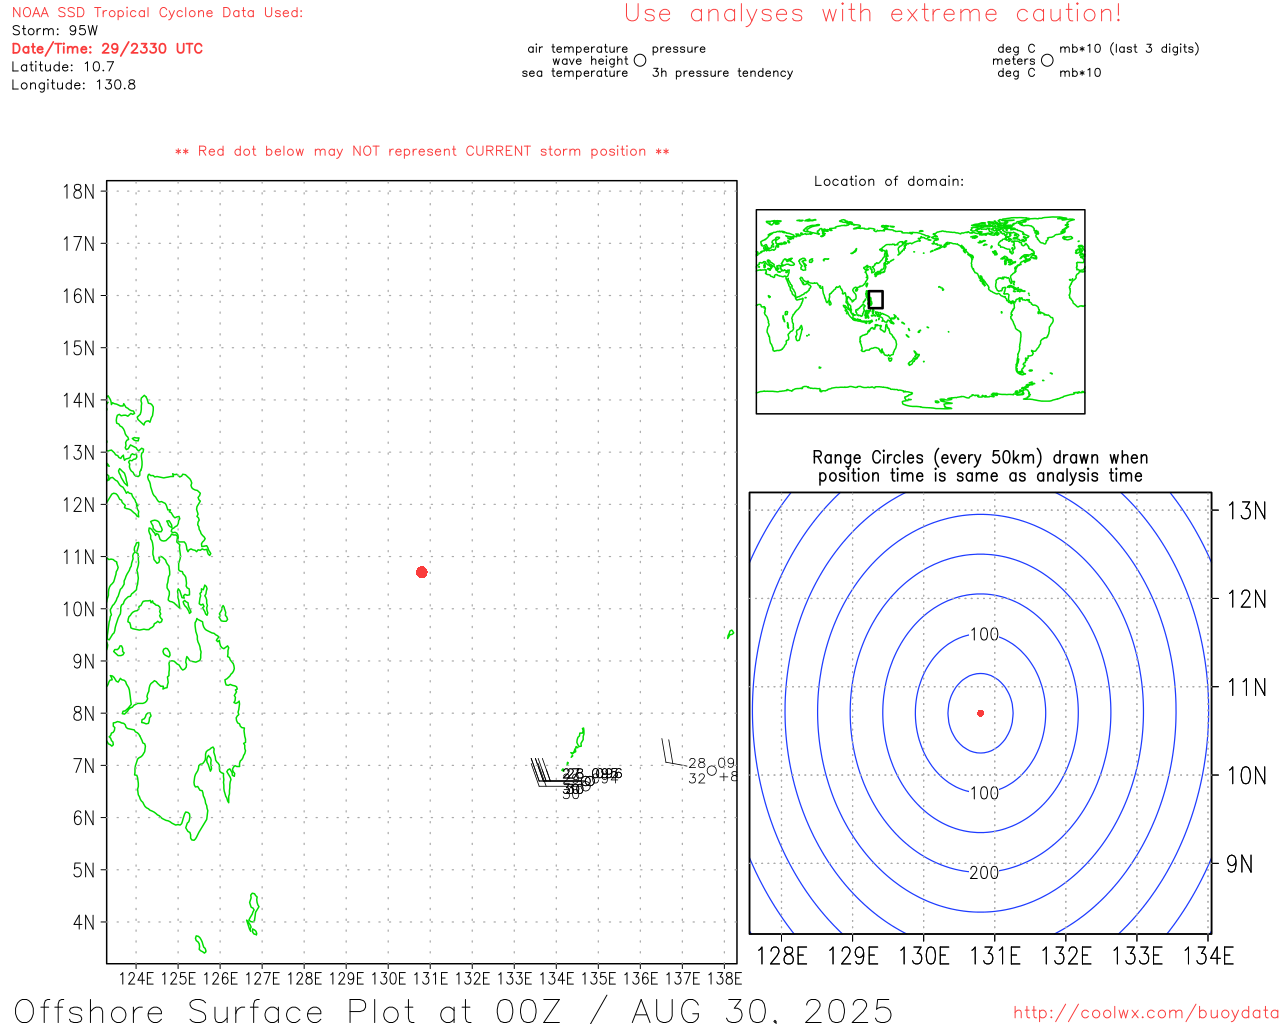Click the '32' sea temperature reading near 137E

[x=697, y=778]
